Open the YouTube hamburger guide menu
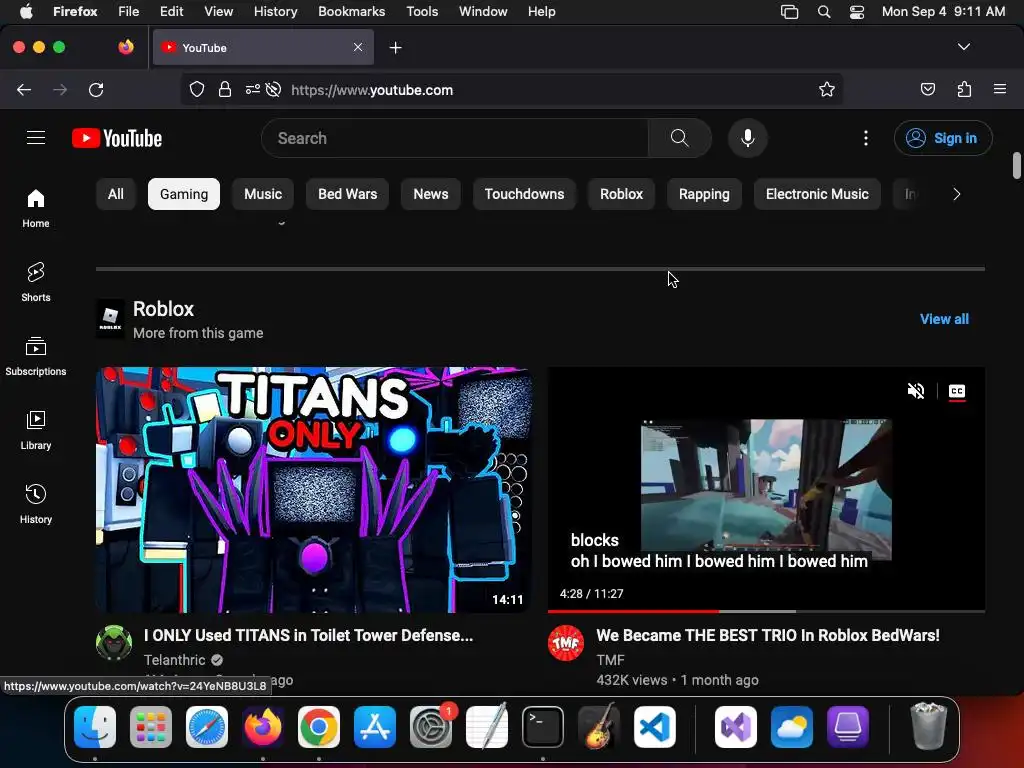 (x=36, y=138)
